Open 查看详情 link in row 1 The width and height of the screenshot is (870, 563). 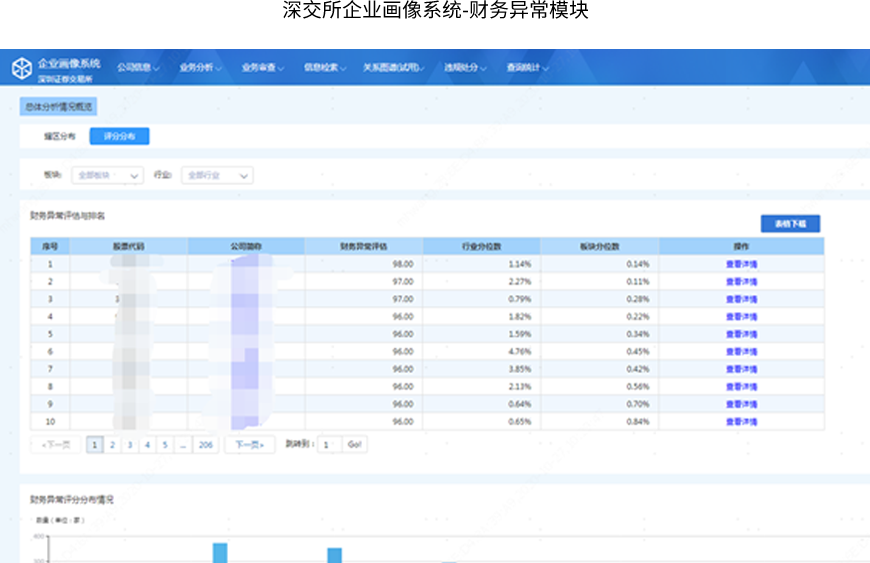pyautogui.click(x=741, y=265)
